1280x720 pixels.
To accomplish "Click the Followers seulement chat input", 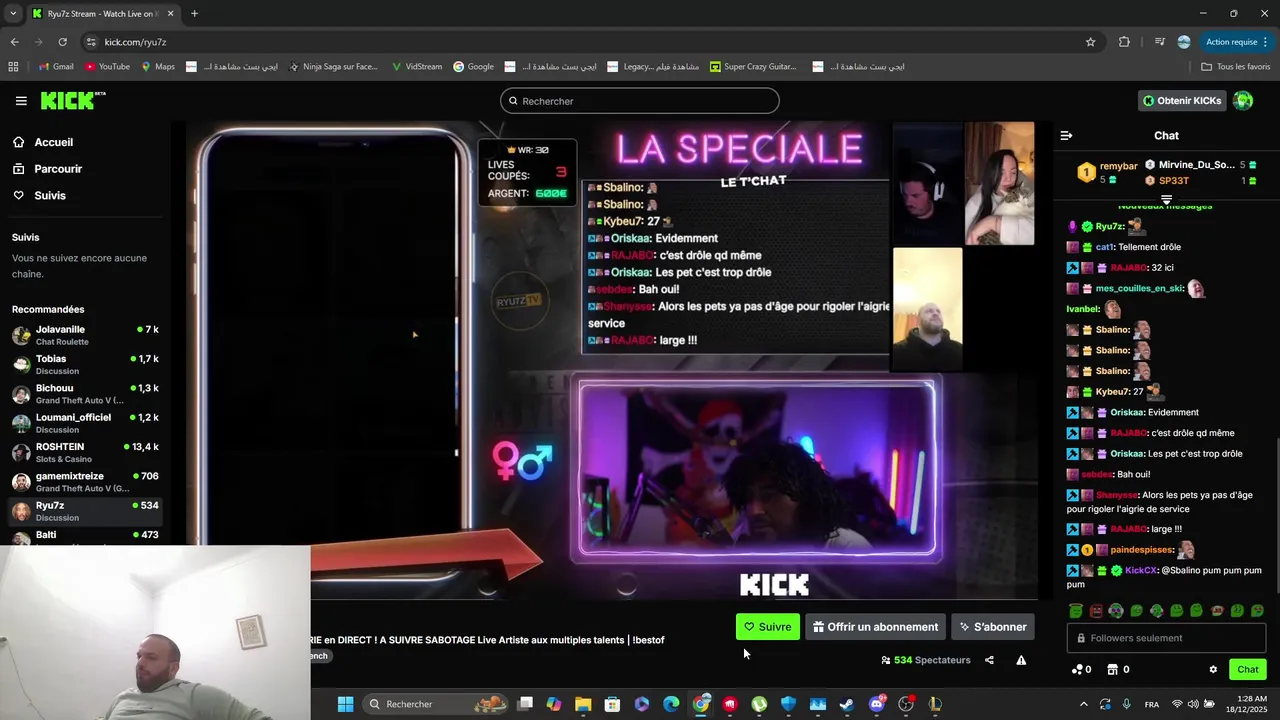I will (x=1166, y=638).
